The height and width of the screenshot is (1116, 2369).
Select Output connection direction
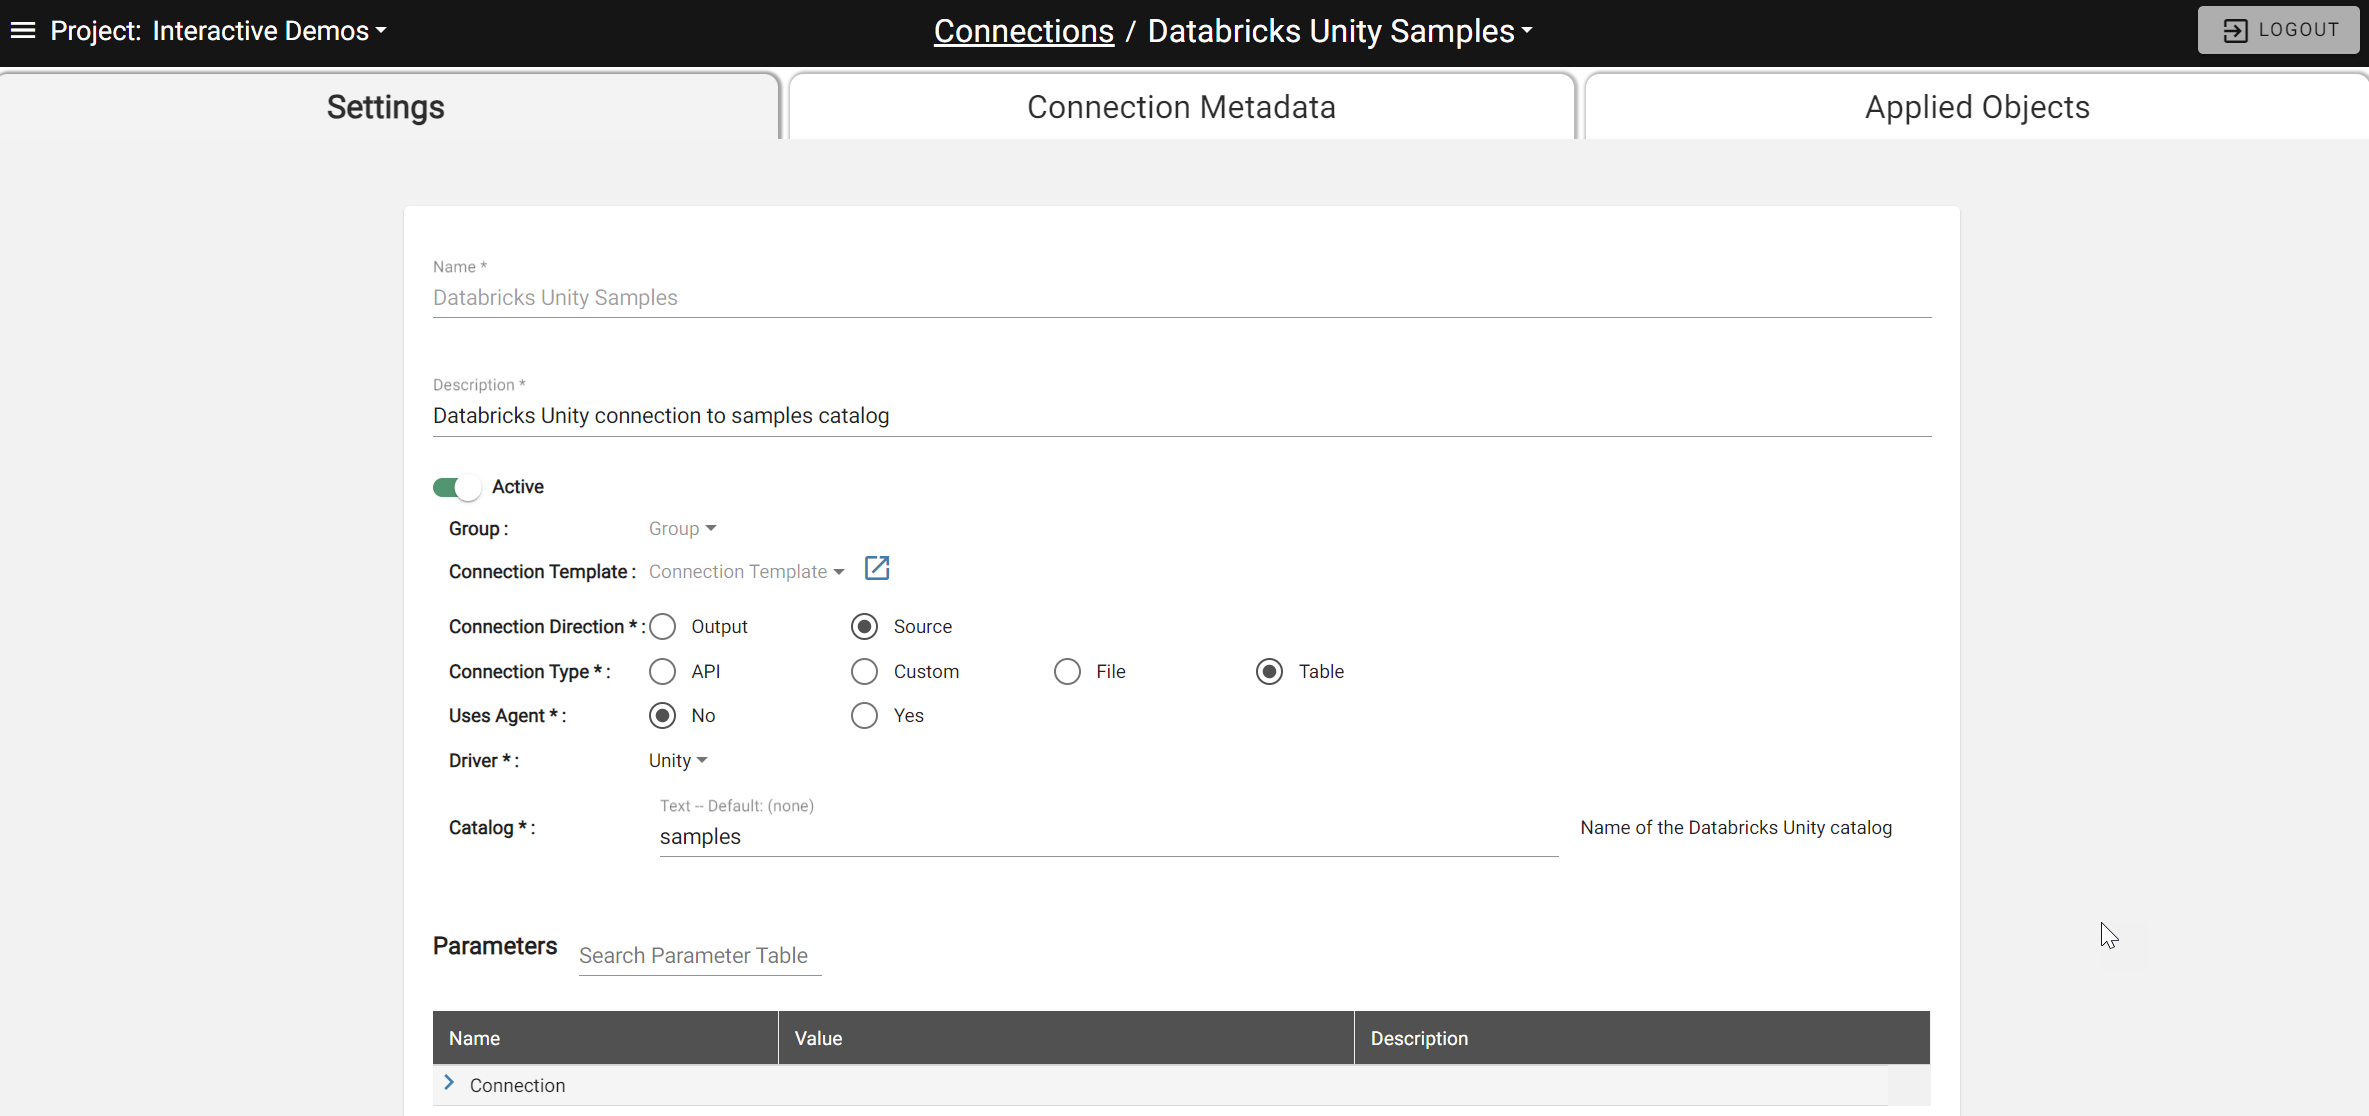coord(663,627)
